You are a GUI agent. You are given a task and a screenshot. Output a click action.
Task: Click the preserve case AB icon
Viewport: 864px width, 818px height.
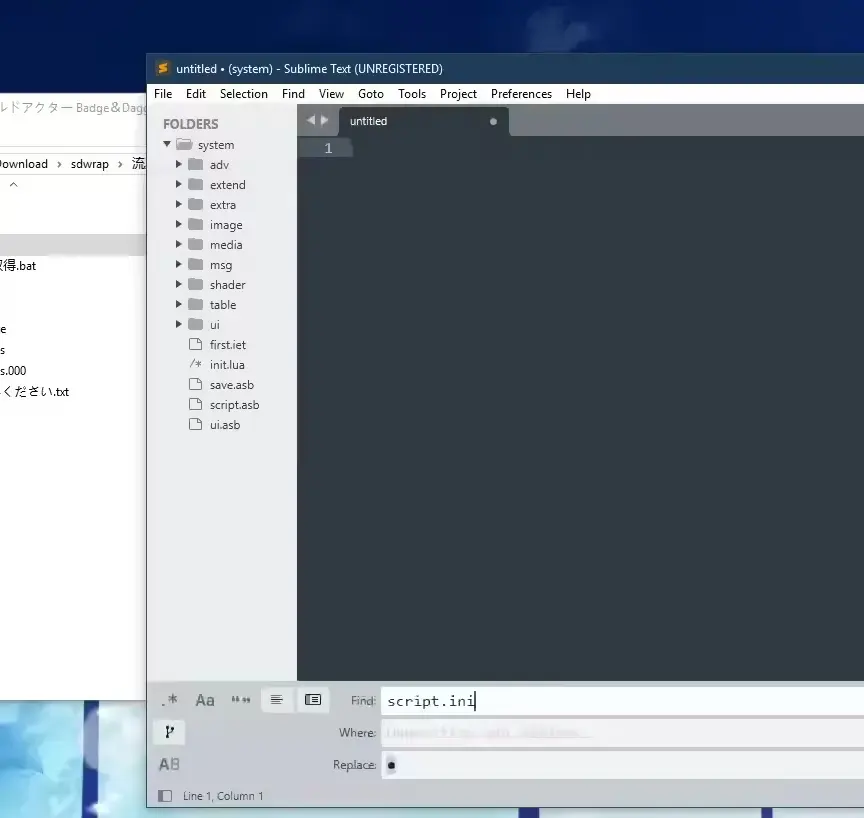(169, 765)
